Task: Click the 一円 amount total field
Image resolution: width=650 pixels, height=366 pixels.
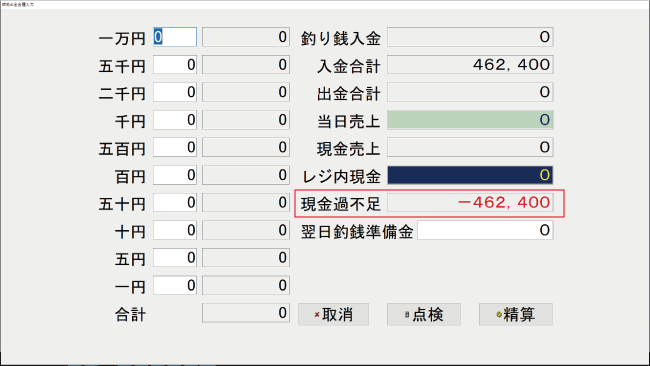Action: 246,285
